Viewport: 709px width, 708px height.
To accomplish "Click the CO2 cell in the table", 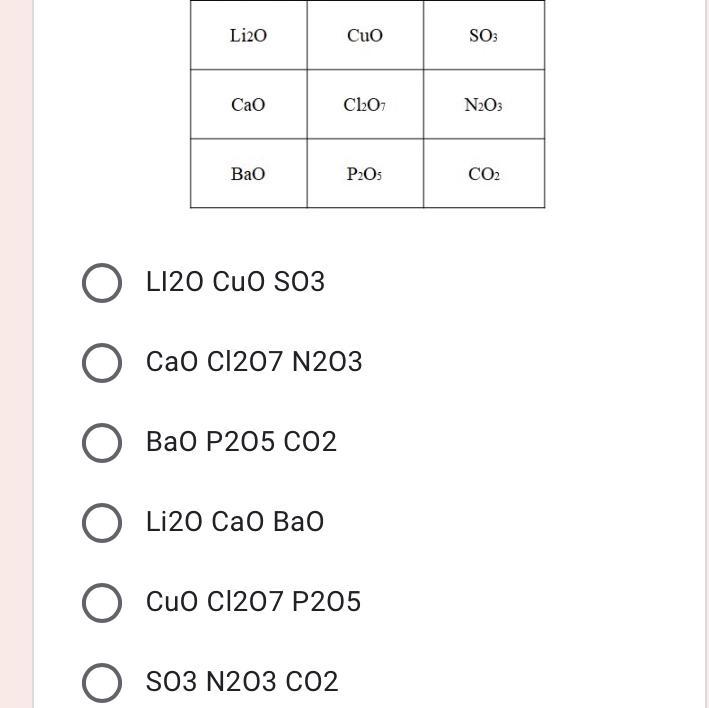I will (x=483, y=174).
